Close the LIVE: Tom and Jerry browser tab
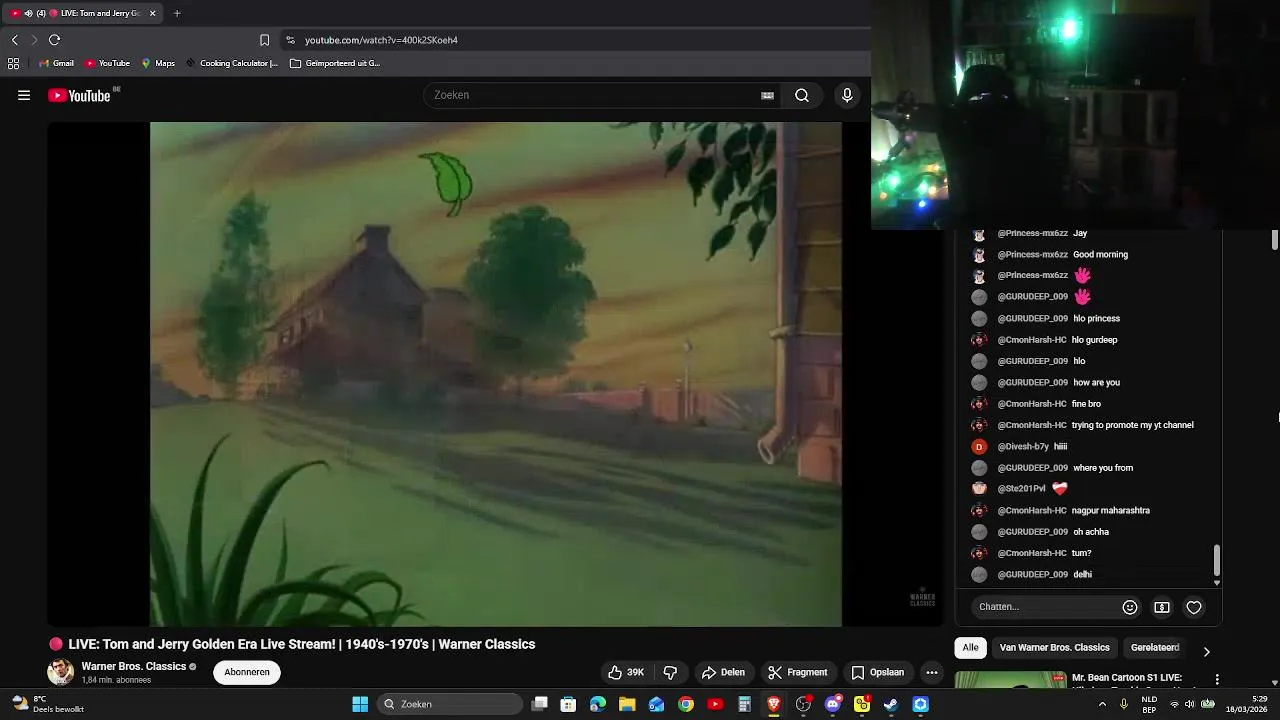The image size is (1280, 720). 152,13
